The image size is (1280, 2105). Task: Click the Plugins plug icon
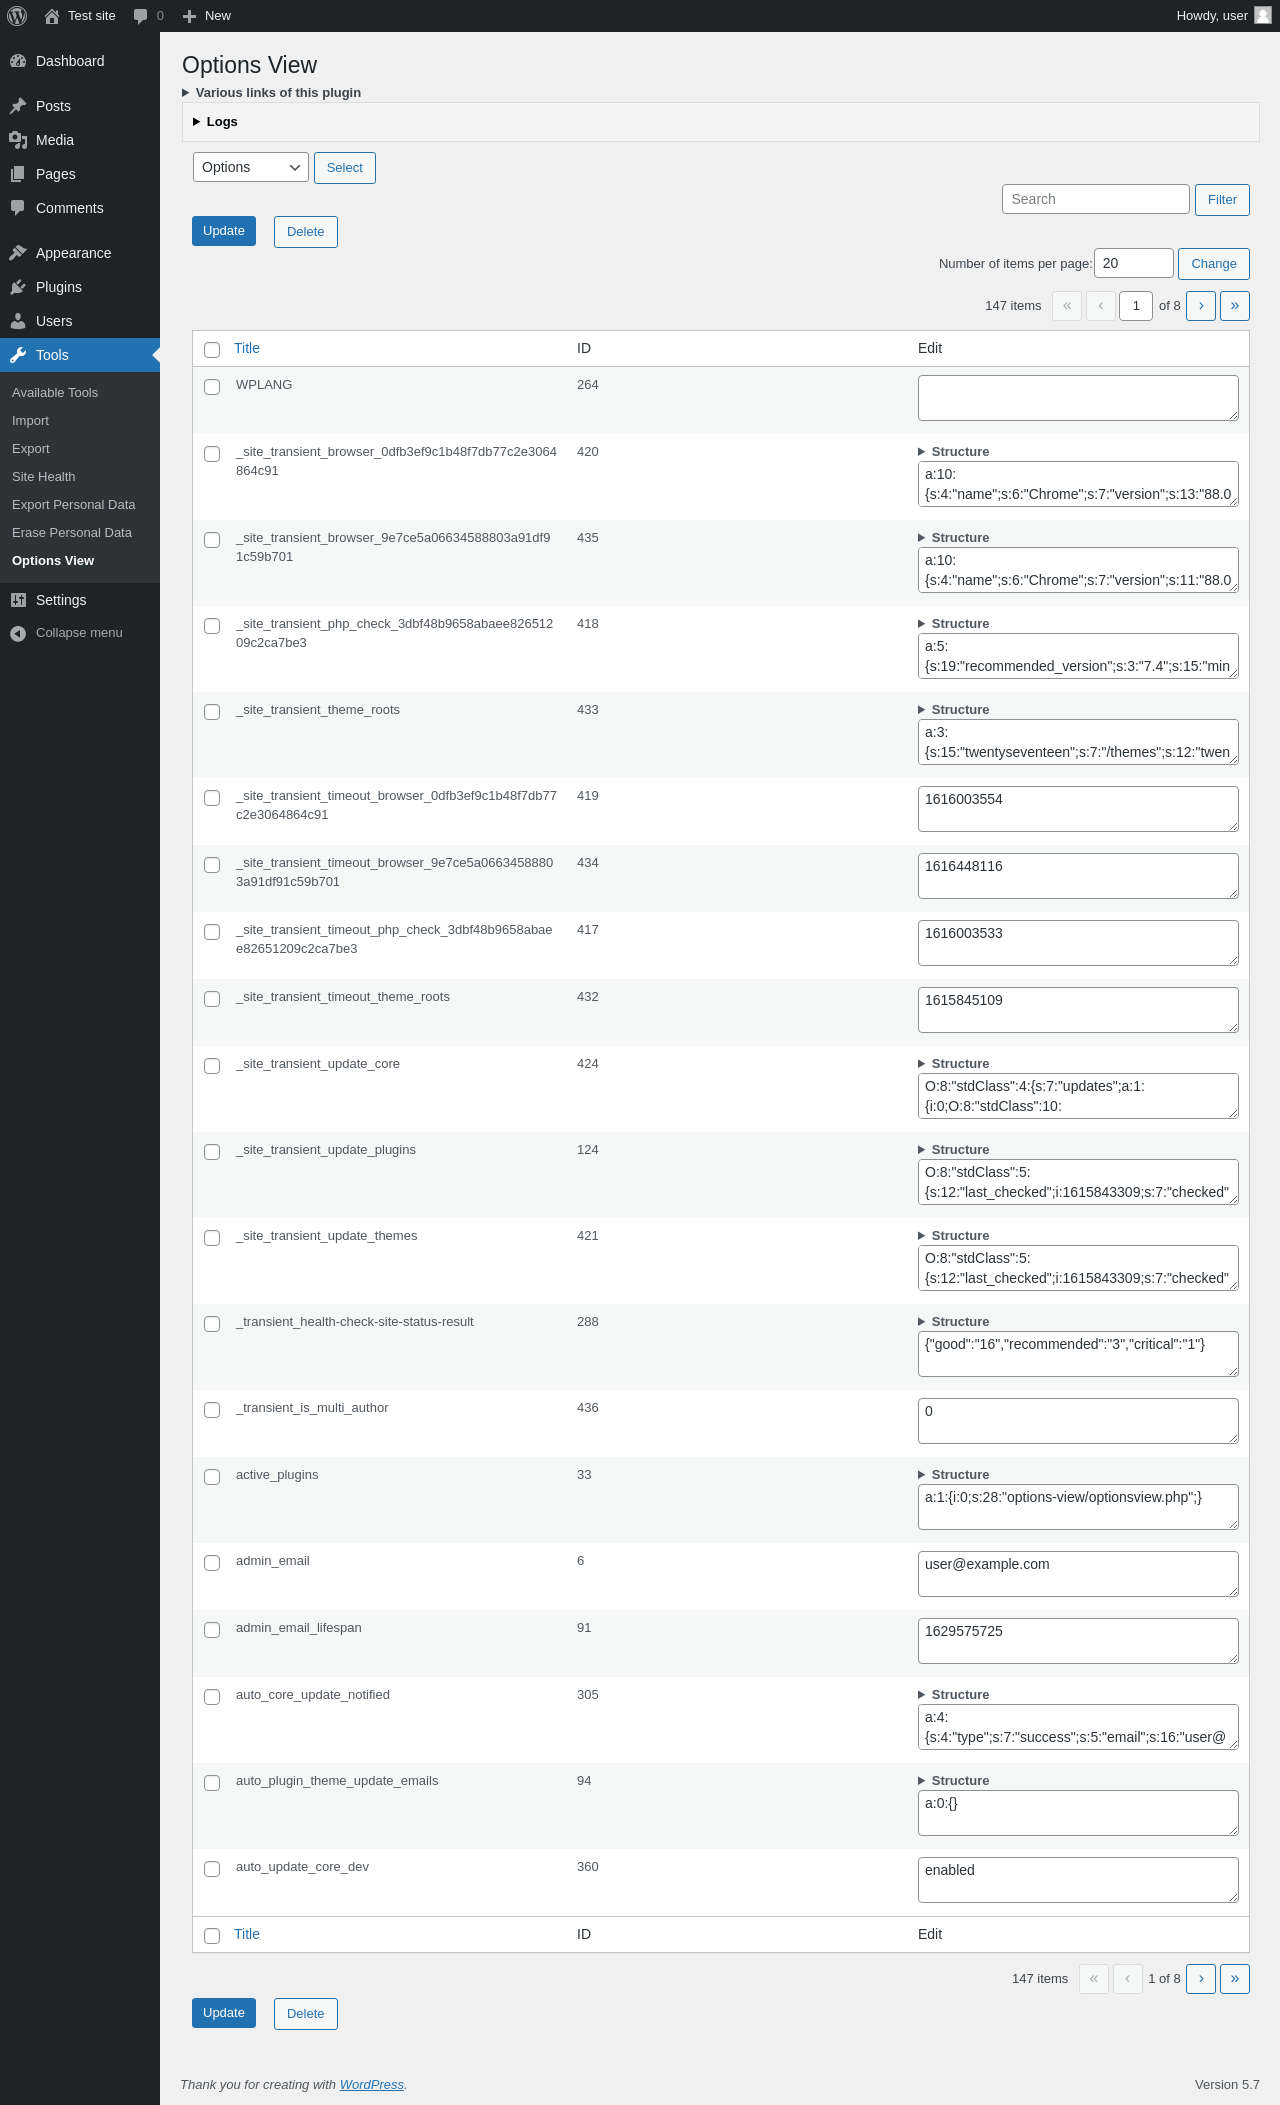[x=18, y=287]
